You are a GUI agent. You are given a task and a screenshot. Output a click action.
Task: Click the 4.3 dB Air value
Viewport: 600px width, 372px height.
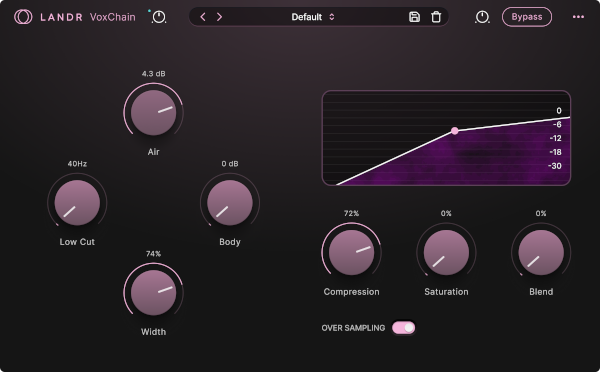pos(153,73)
